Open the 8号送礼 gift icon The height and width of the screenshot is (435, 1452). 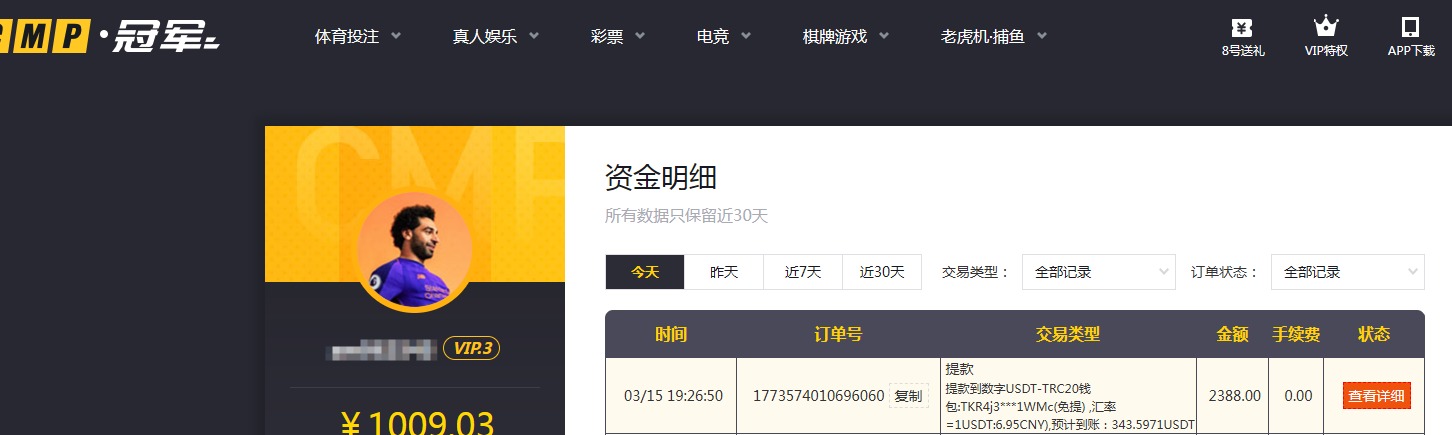(x=1243, y=37)
